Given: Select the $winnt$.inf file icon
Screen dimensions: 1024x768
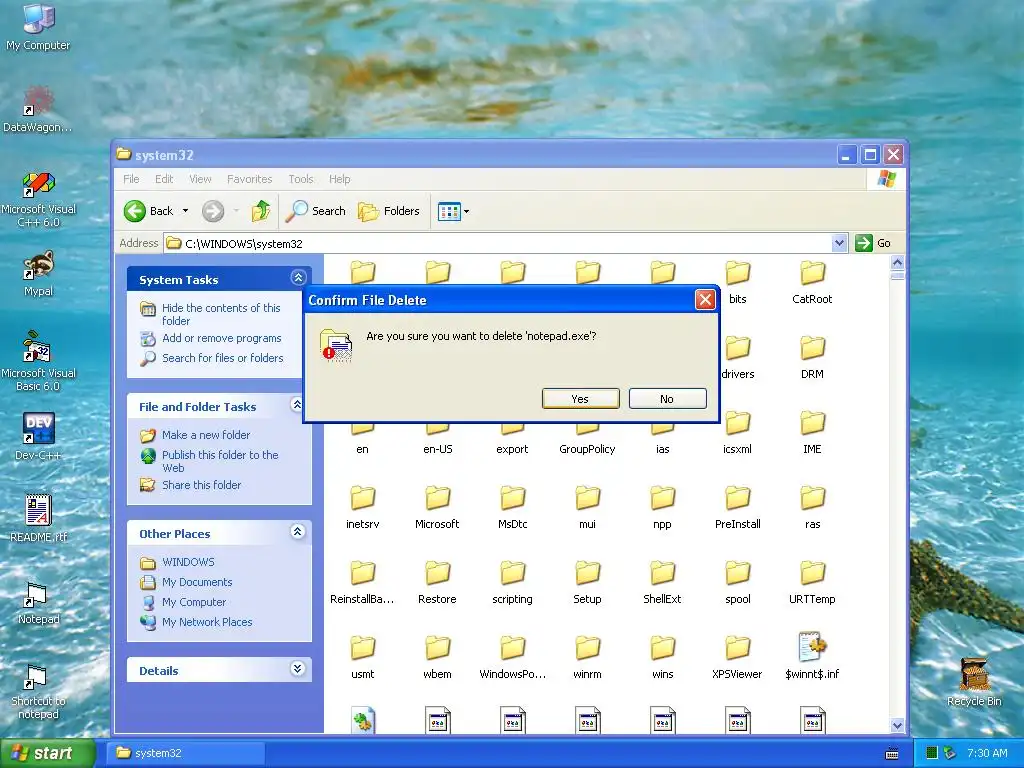Looking at the screenshot, I should [812, 647].
